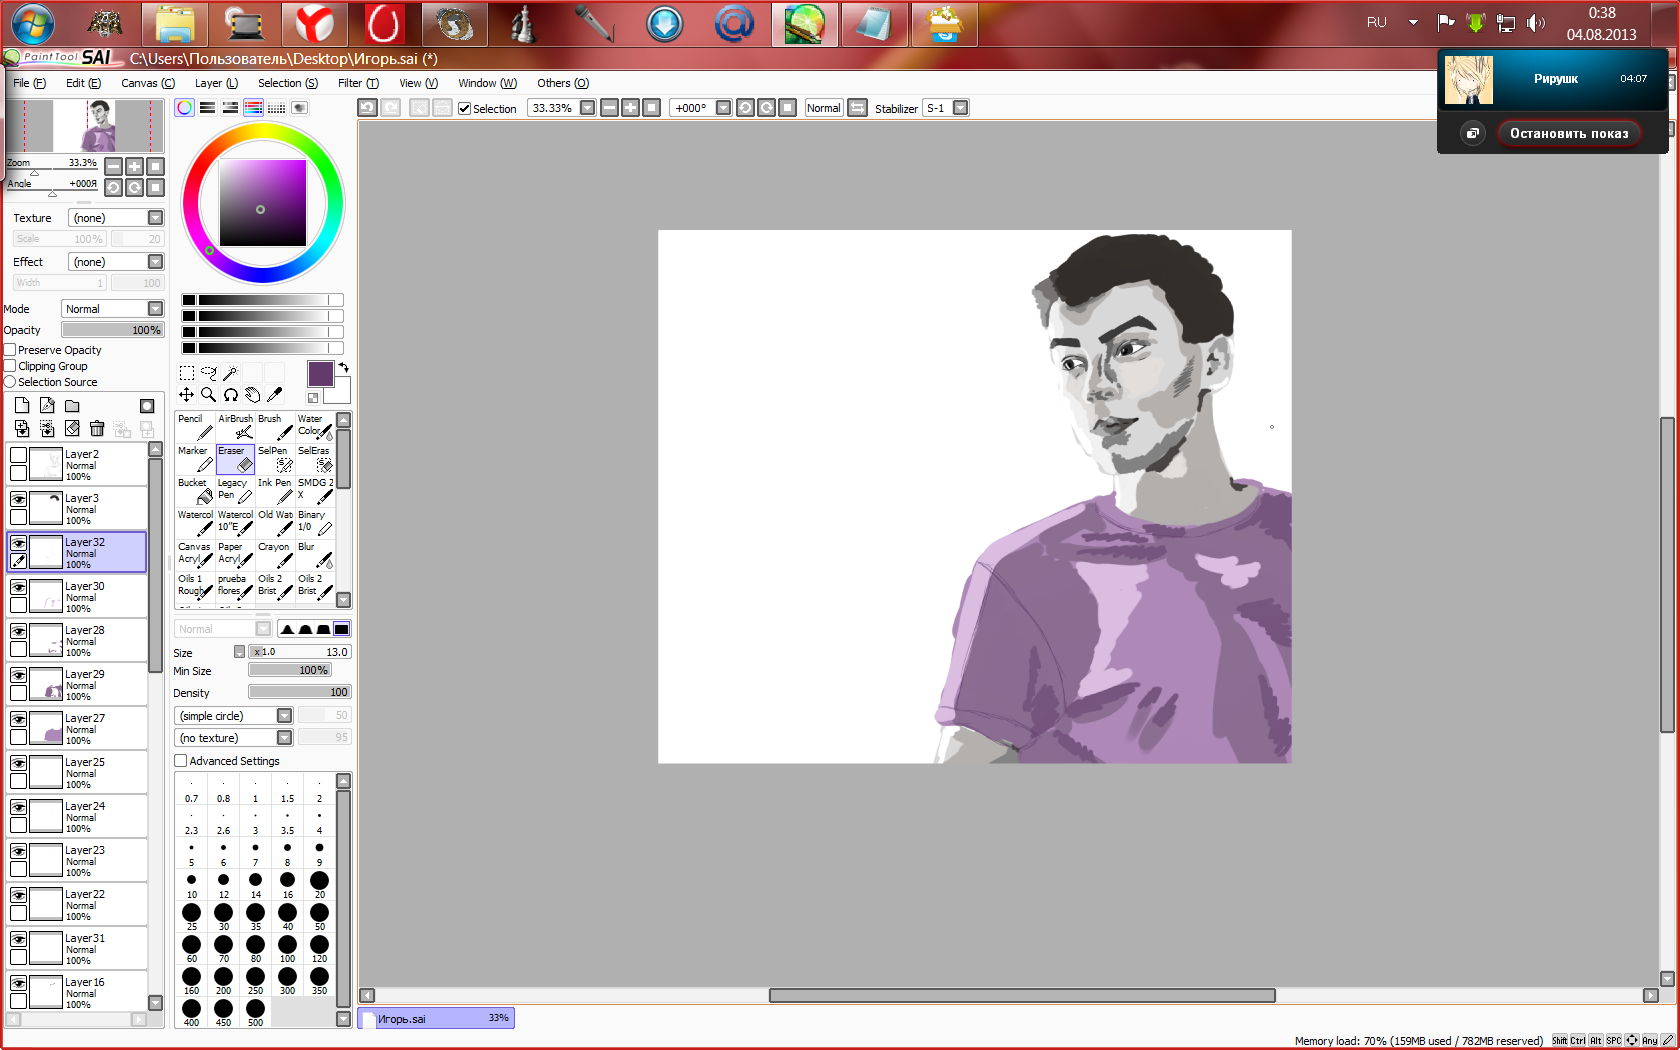Open the Canvas menu

148,83
